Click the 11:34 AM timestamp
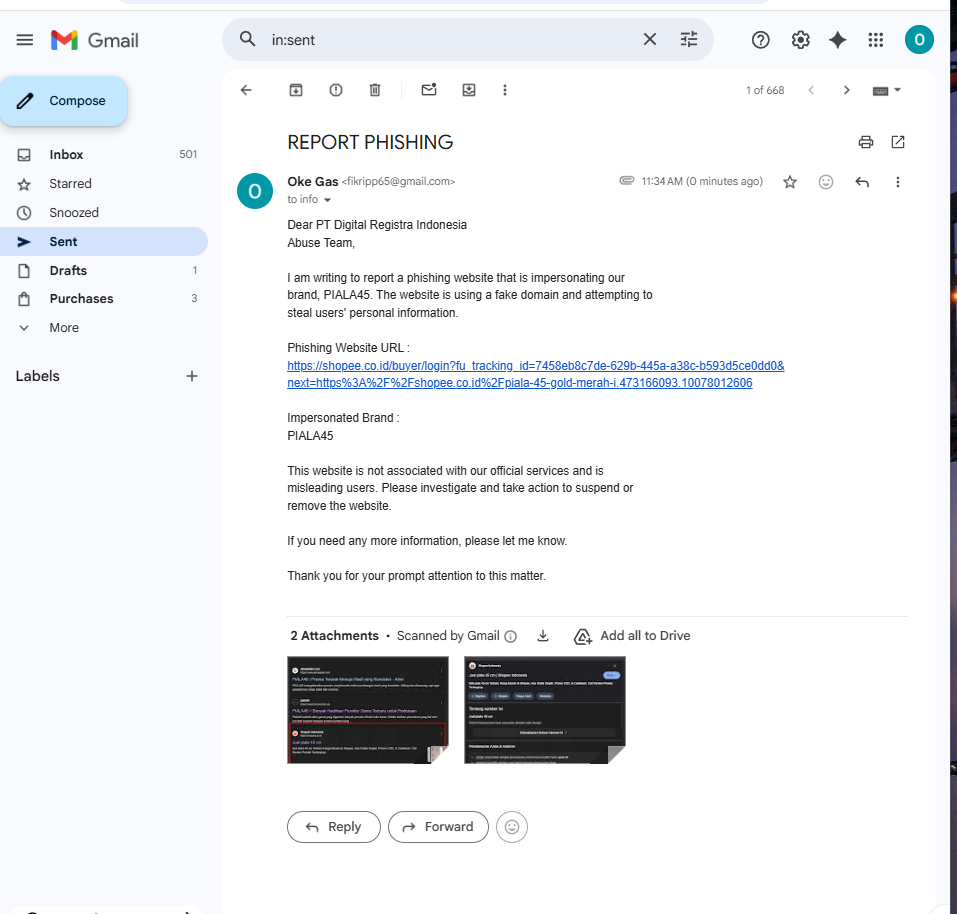The image size is (957, 914). [702, 181]
